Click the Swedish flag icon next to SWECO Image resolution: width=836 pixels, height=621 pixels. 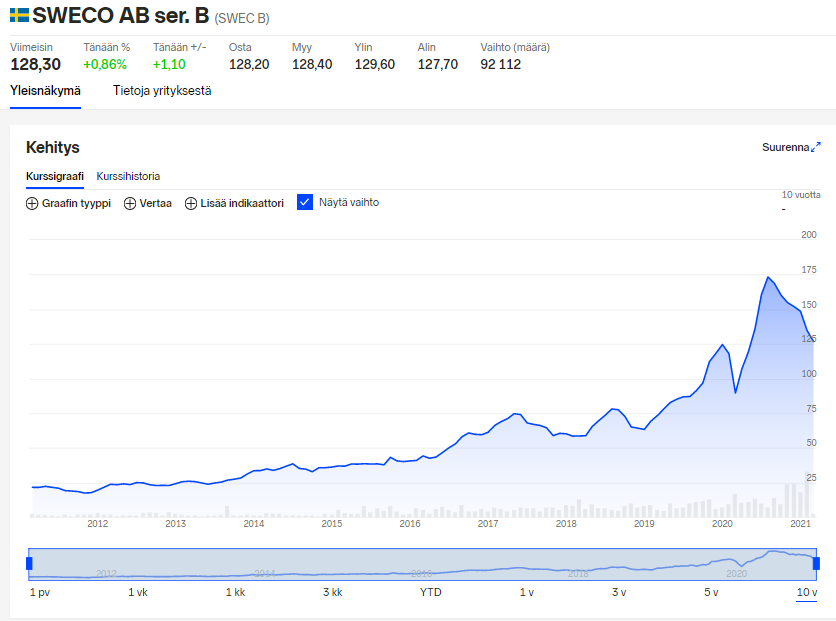[19, 16]
